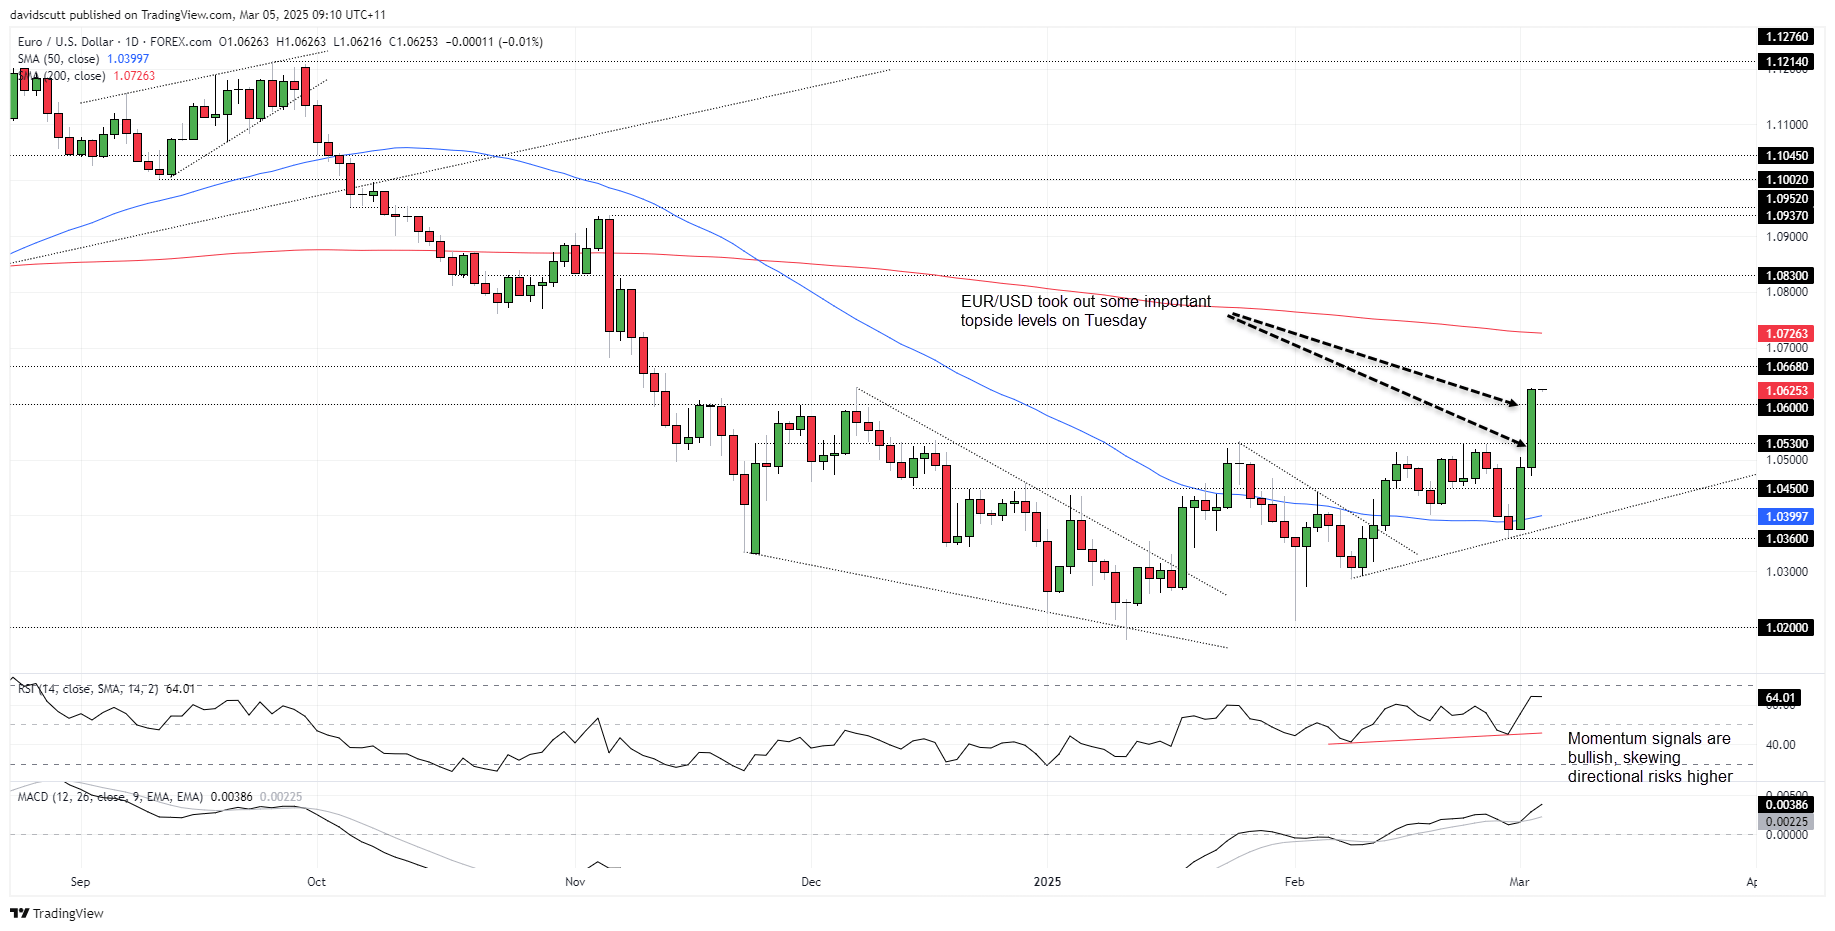Click the 'EUR/USD took out some important' note
This screenshot has width=1835, height=931.
(1086, 311)
